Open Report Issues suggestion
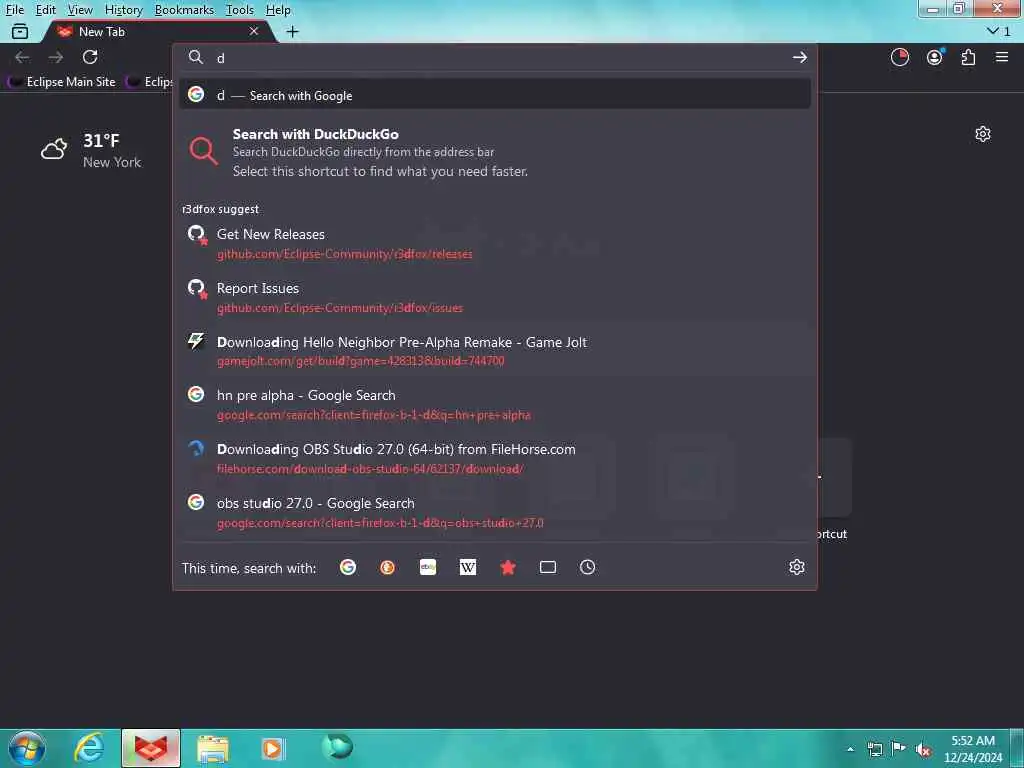1024x768 pixels. point(494,297)
